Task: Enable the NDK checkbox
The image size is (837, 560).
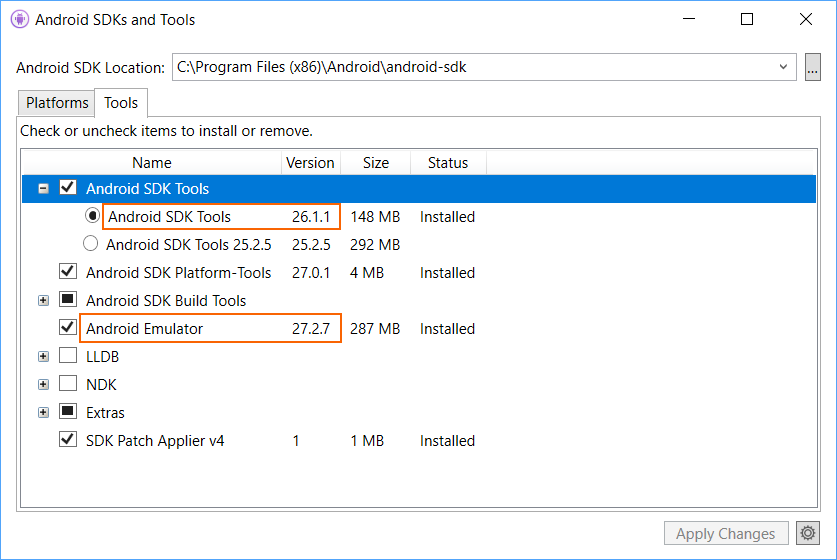Action: (68, 384)
